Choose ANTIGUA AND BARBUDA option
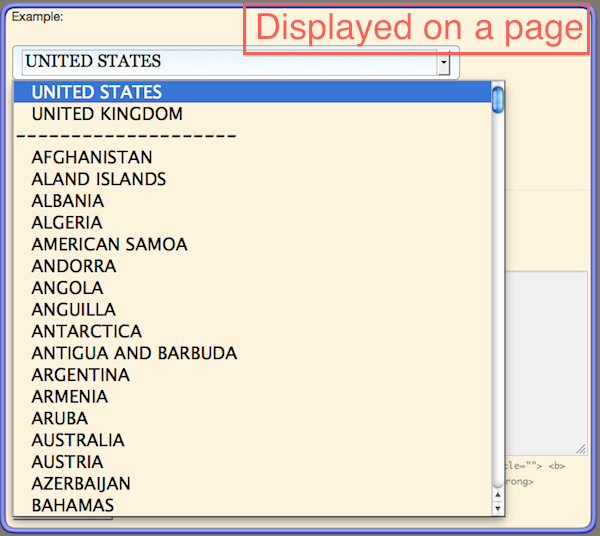The image size is (600, 536). [253, 353]
